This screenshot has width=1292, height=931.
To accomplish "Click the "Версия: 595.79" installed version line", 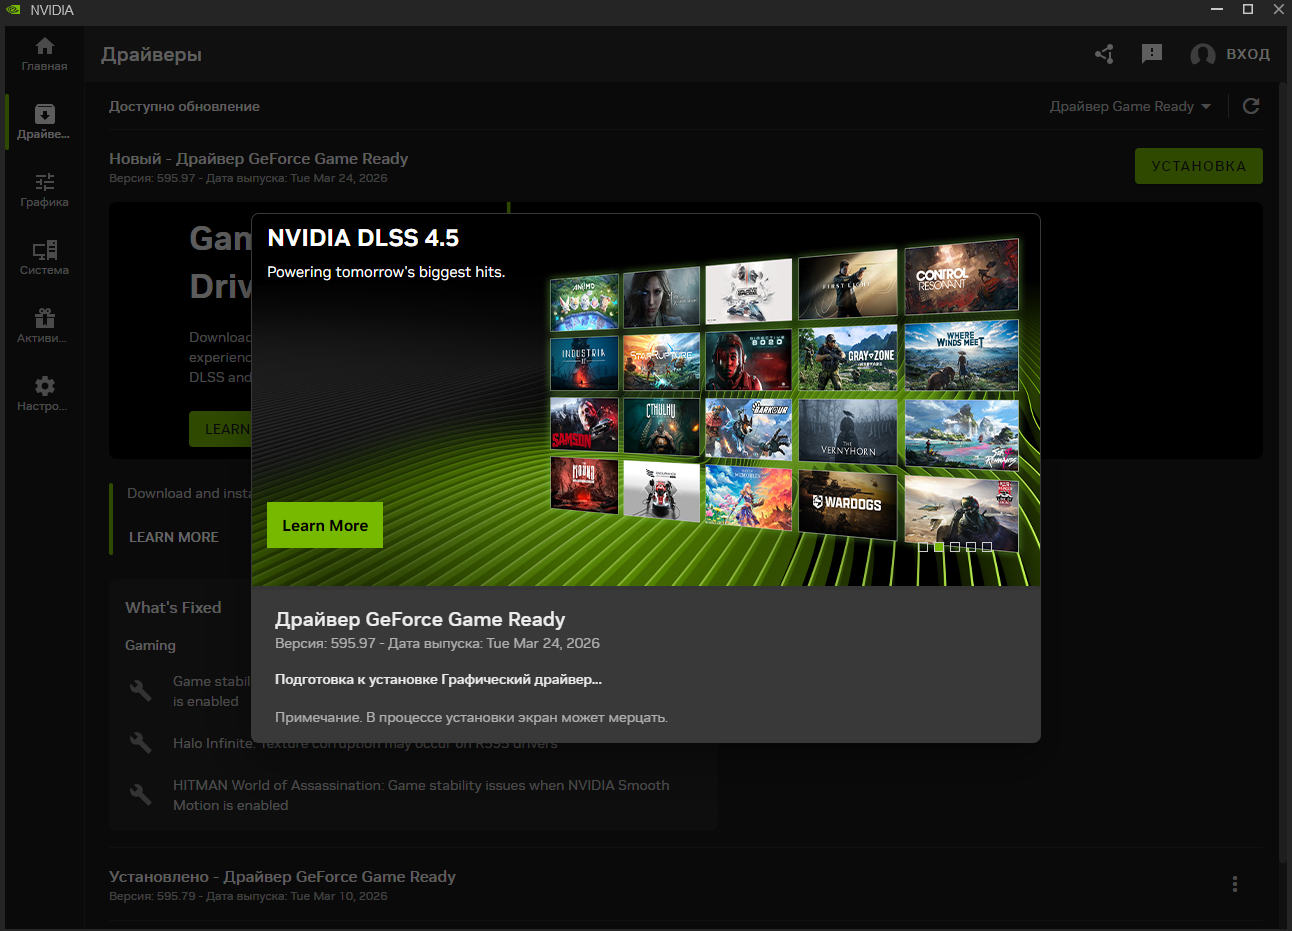I will (x=248, y=896).
